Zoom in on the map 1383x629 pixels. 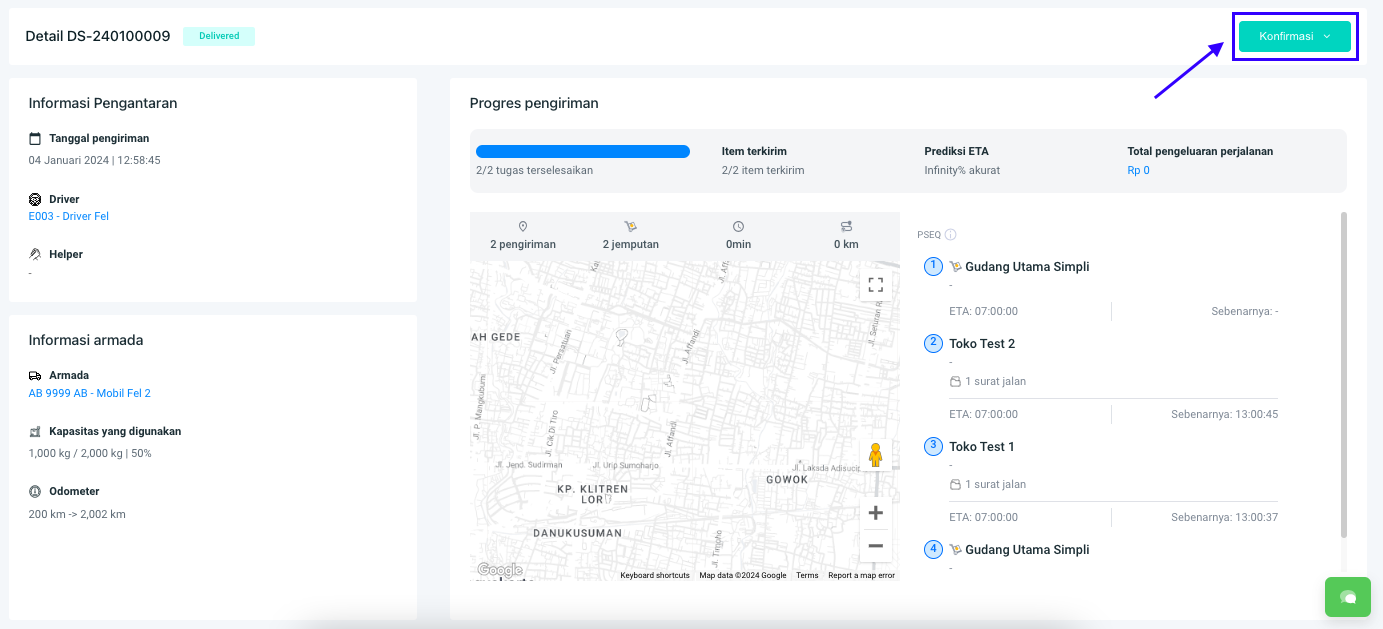[875, 513]
